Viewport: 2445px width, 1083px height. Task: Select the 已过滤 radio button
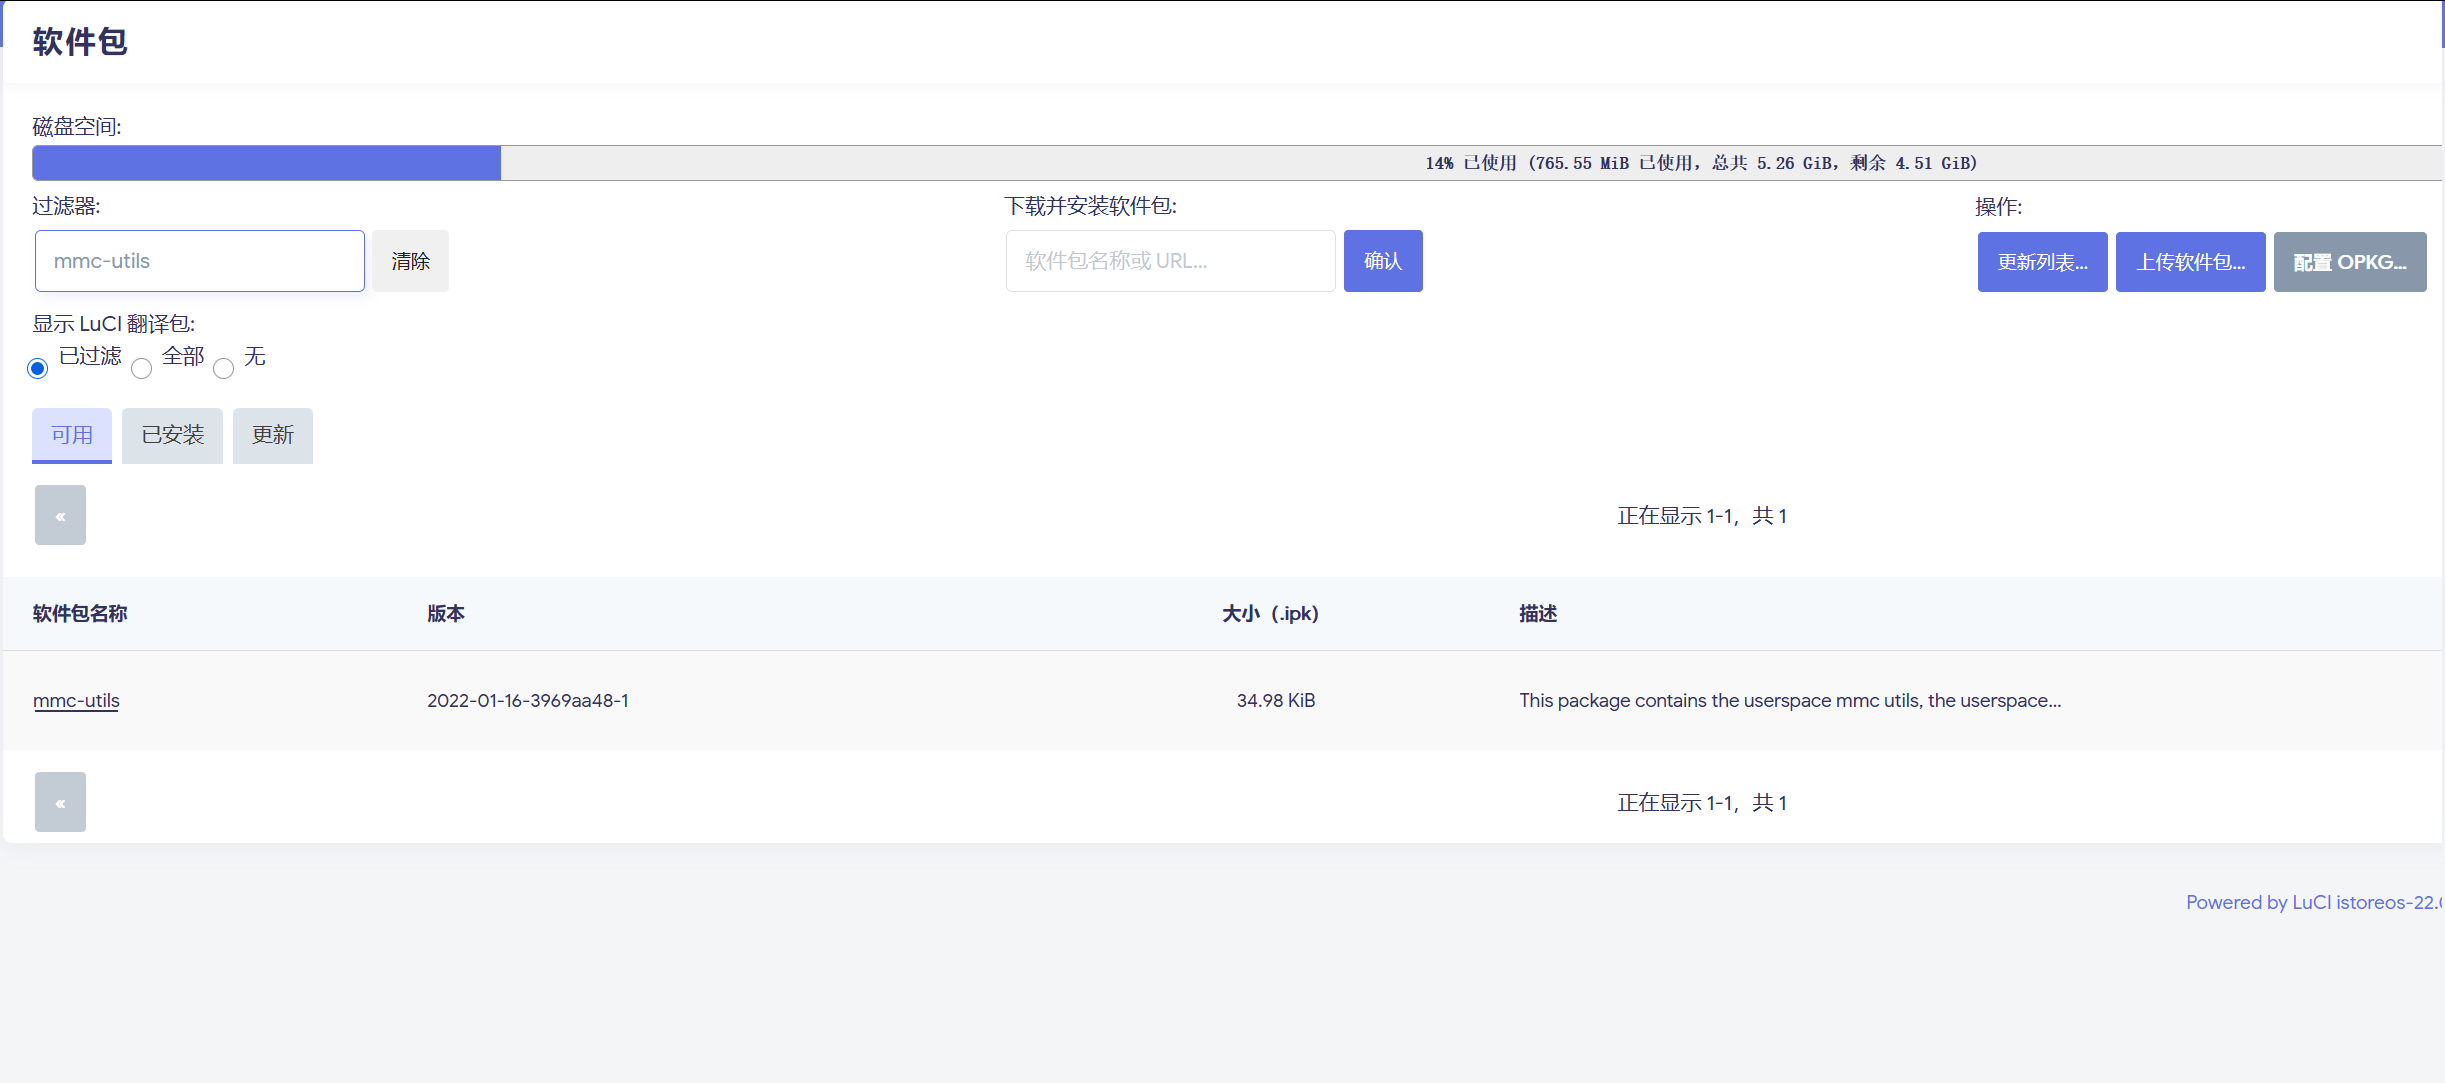38,368
